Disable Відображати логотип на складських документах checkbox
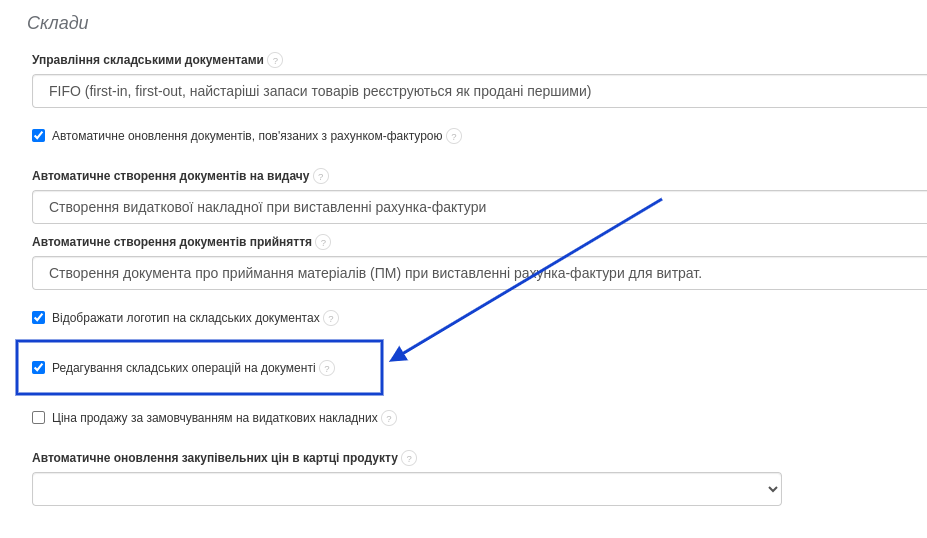 coord(39,318)
